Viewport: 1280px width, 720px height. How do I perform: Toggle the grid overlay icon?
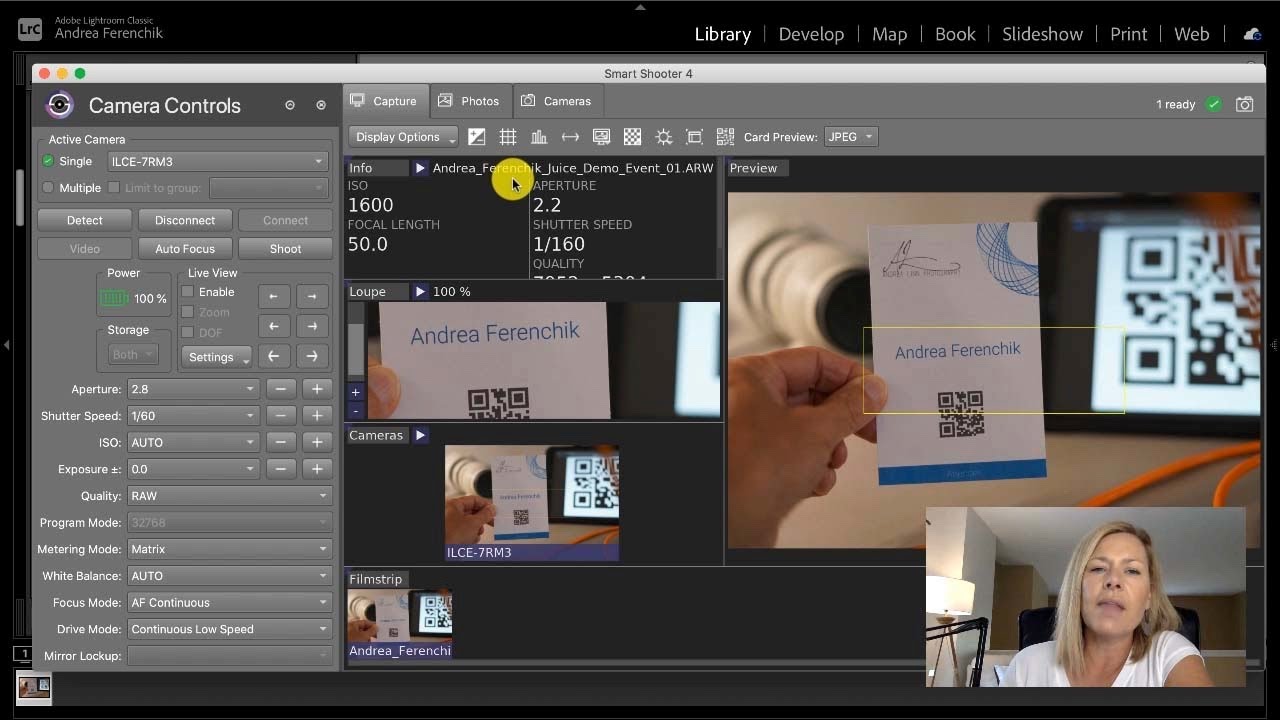[x=508, y=137]
